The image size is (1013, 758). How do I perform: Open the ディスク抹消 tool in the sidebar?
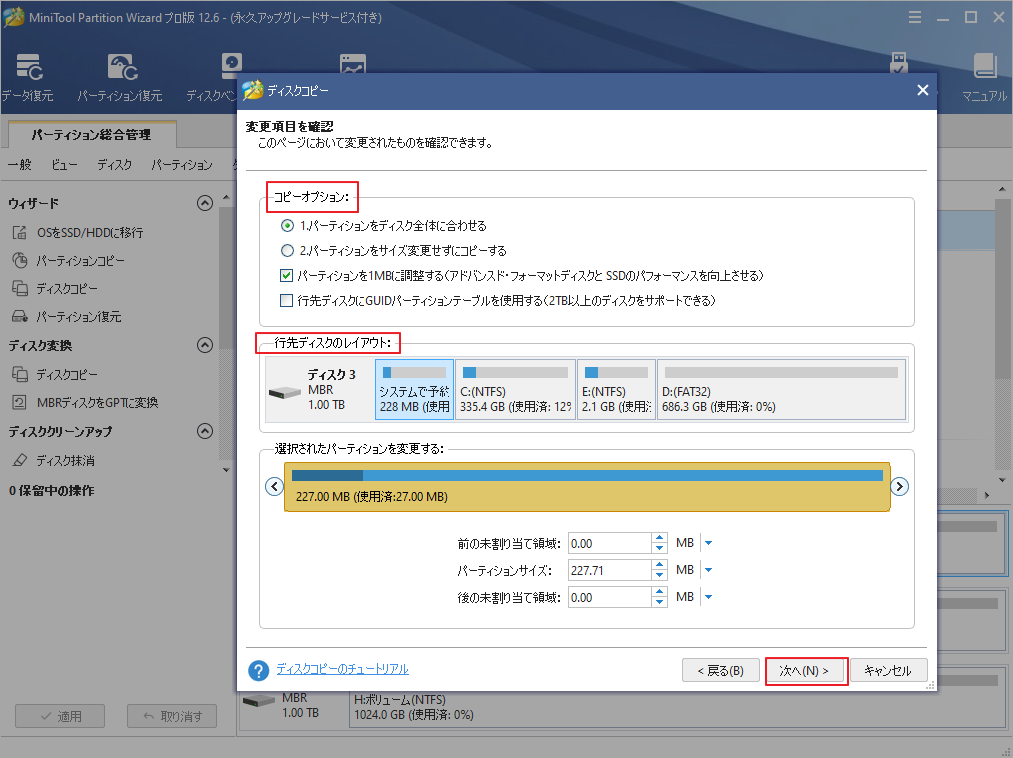[x=68, y=462]
